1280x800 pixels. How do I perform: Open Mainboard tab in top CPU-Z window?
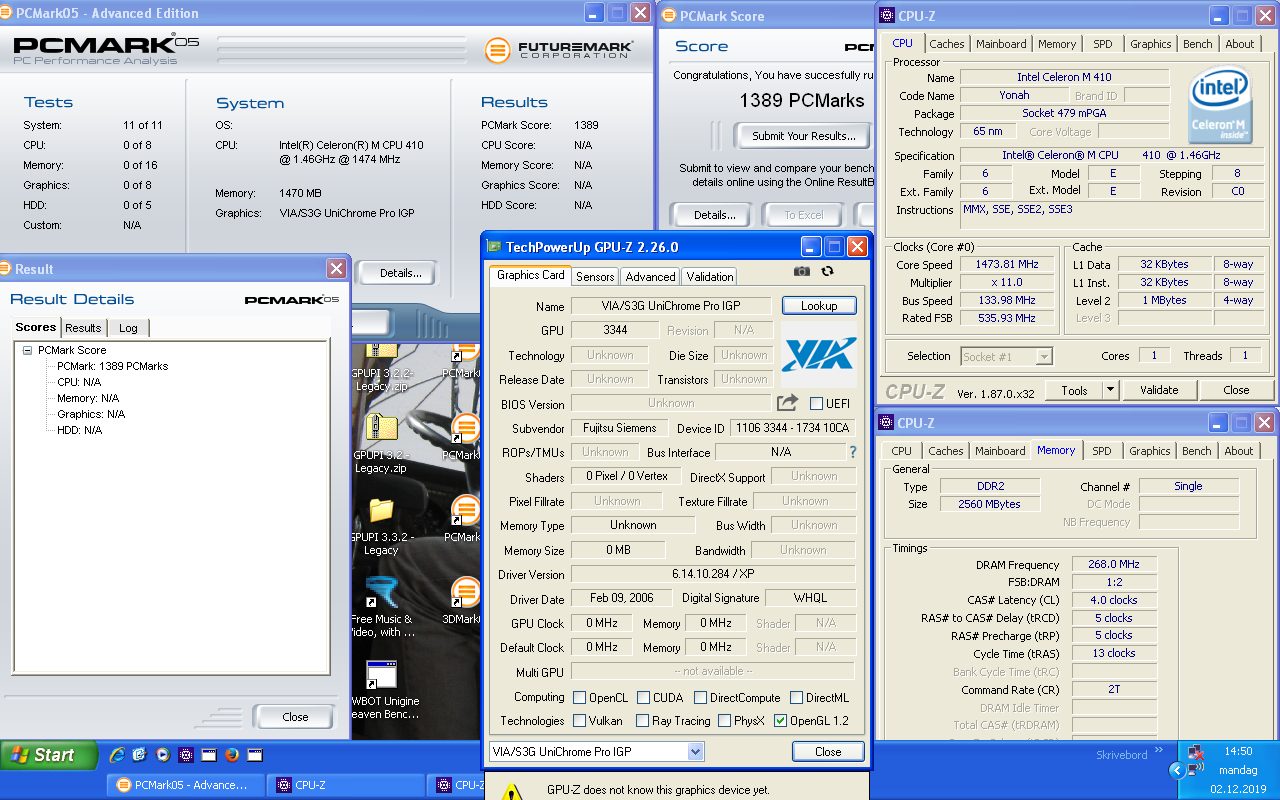1001,44
